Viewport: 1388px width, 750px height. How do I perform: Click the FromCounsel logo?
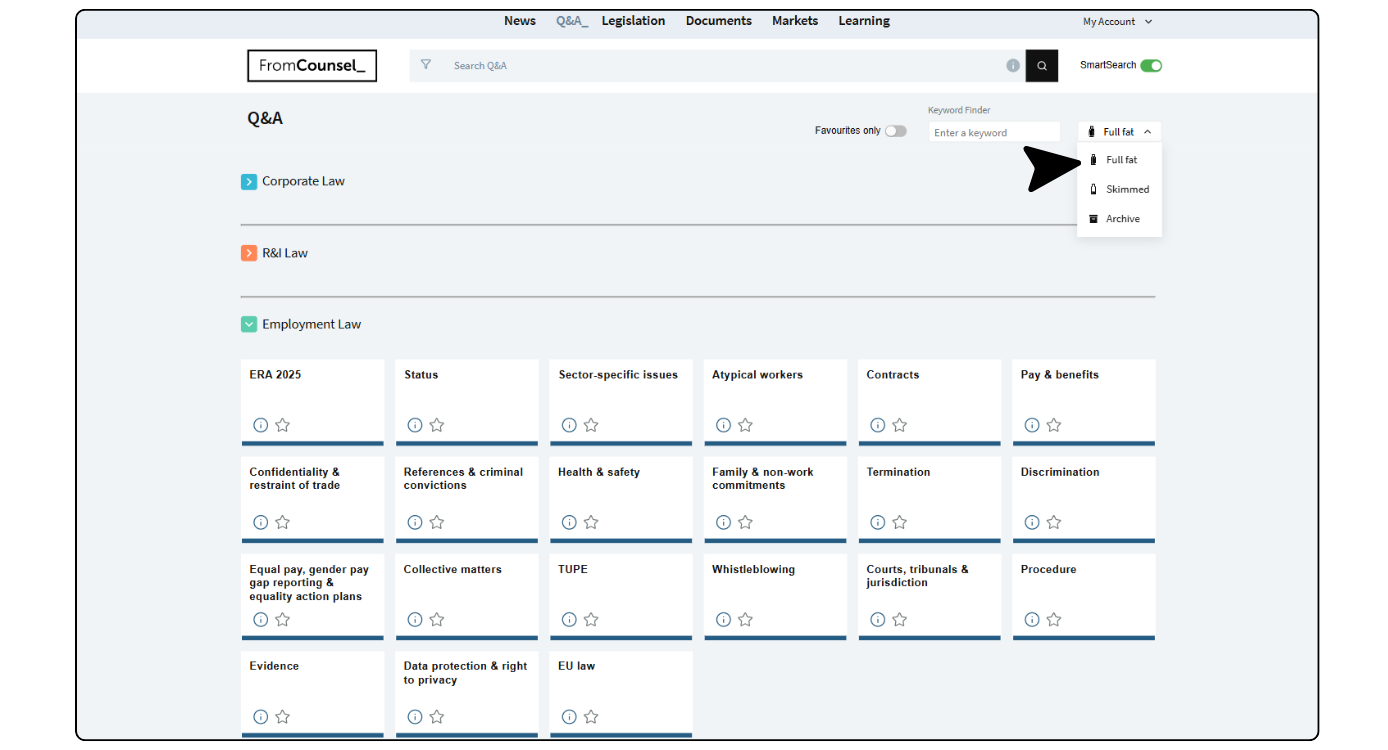click(312, 66)
